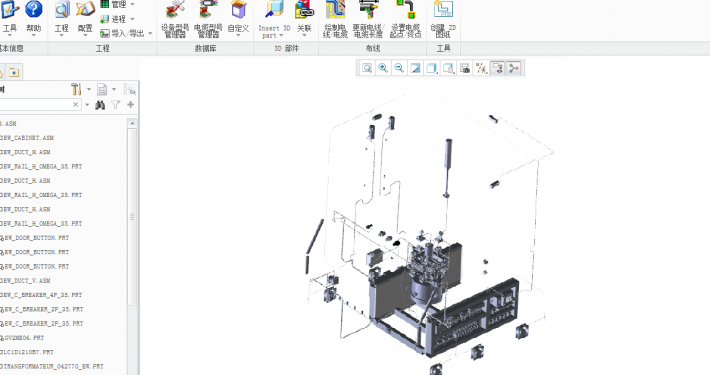Toggle the spin center display button
The height and width of the screenshot is (375, 710).
click(513, 68)
